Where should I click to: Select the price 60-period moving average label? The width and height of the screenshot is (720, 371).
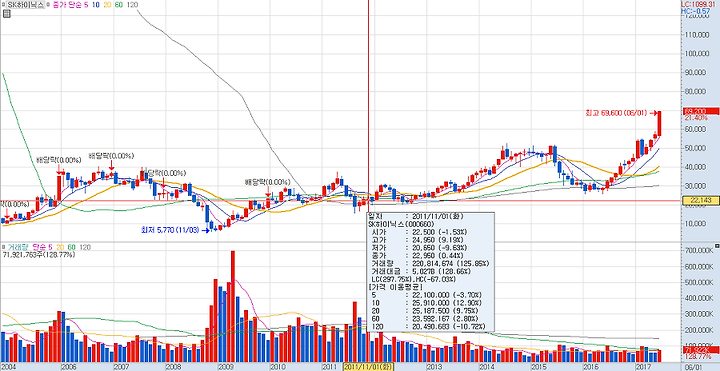point(120,5)
